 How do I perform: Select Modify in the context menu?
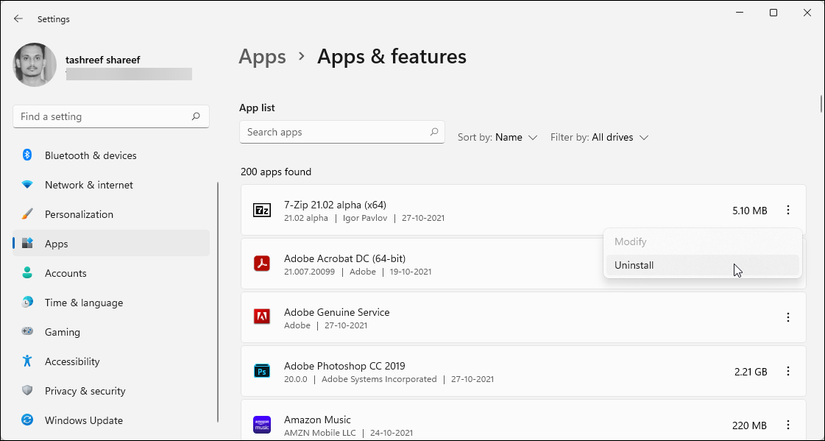pos(630,242)
